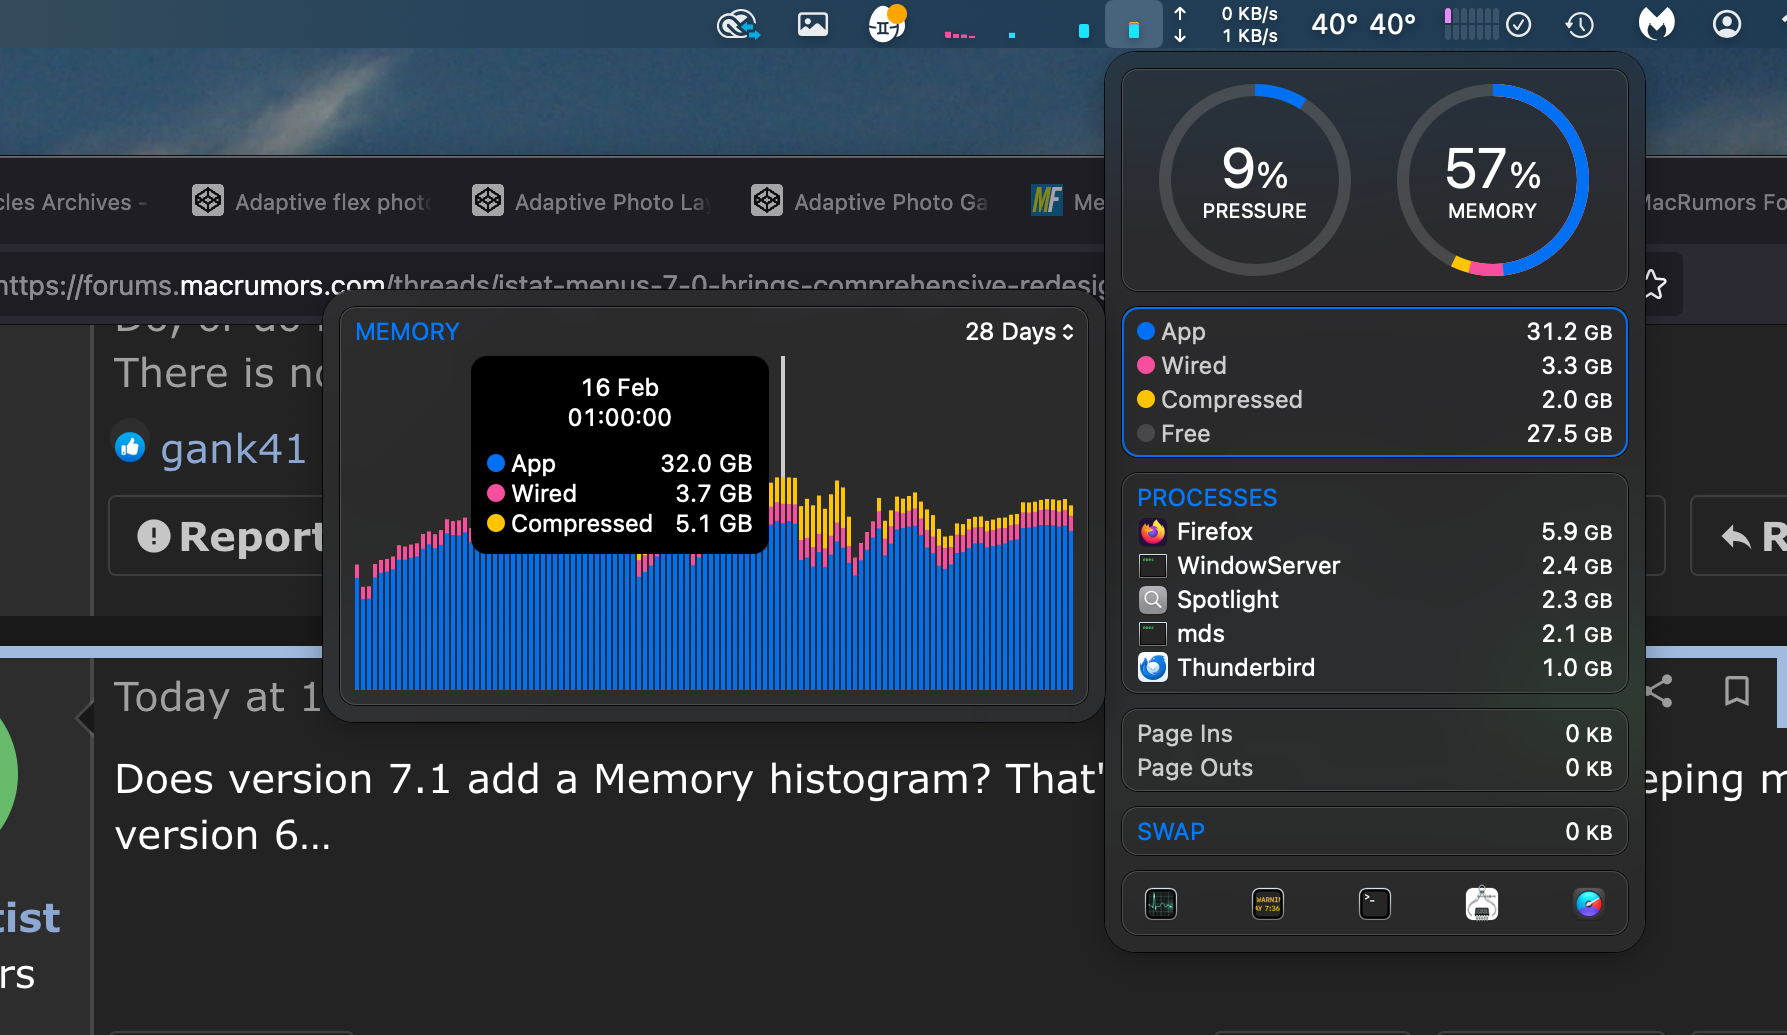Viewport: 1787px width, 1035px height.
Task: Click the tooltip's App 32.0 GB entry
Action: [620, 464]
